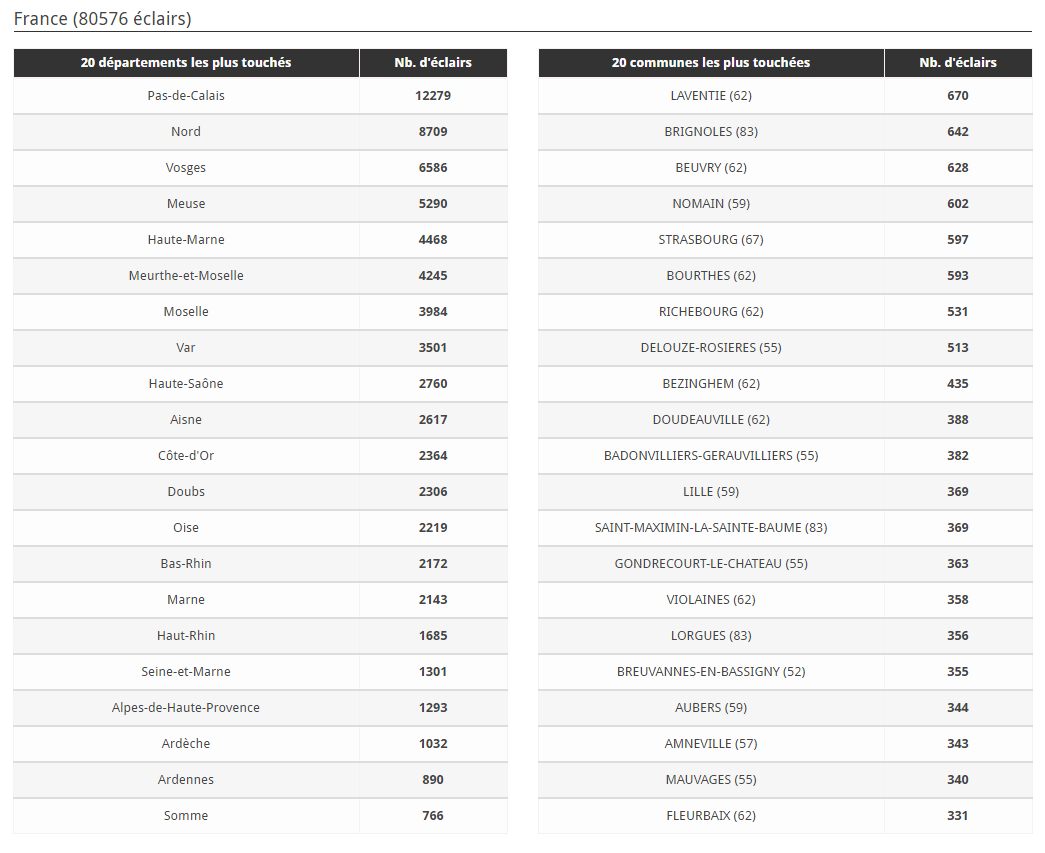This screenshot has height=853, width=1045.
Task: Click the Somme department row
Action: click(x=260, y=815)
